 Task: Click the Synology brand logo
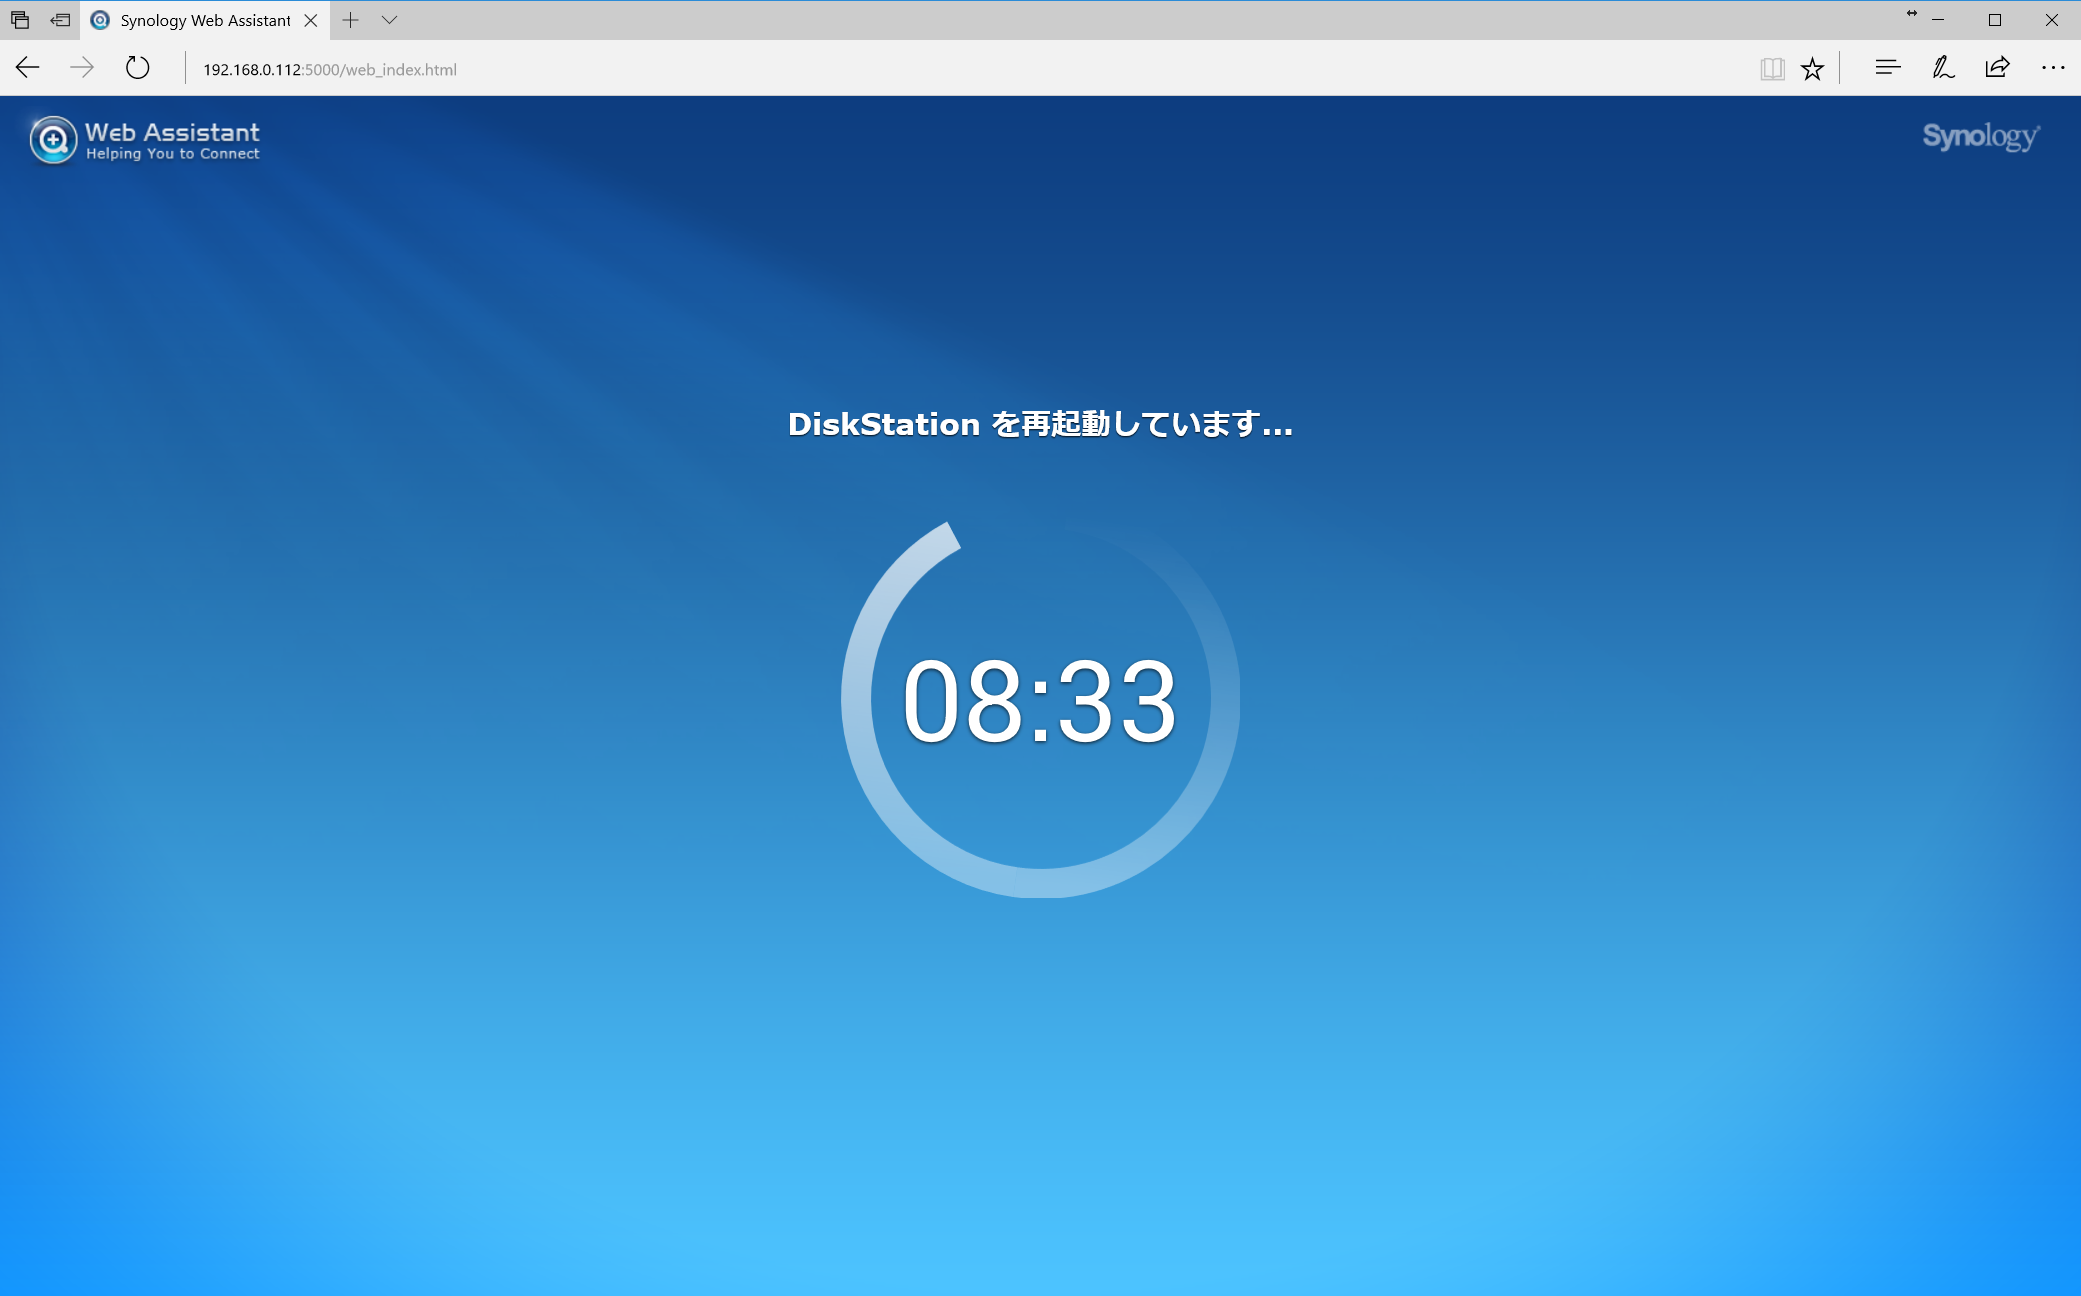[x=1980, y=136]
